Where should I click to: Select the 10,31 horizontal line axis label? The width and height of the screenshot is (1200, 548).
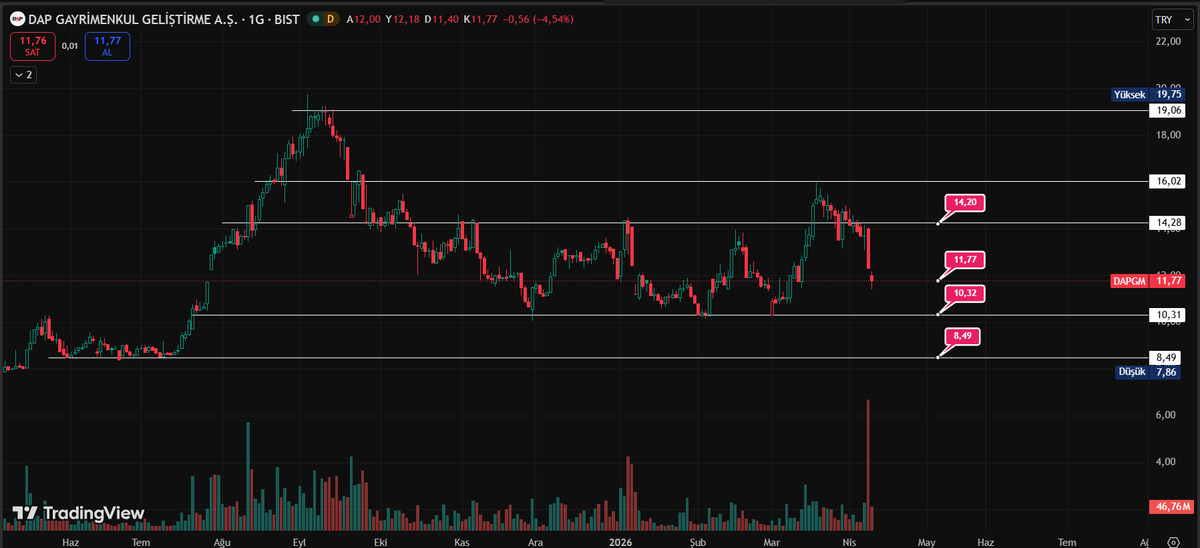point(1165,315)
